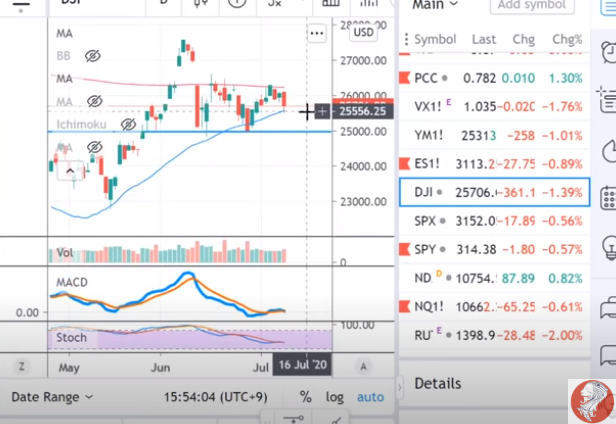This screenshot has width=616, height=424.
Task: Open the Date Range dropdown
Action: (x=52, y=397)
